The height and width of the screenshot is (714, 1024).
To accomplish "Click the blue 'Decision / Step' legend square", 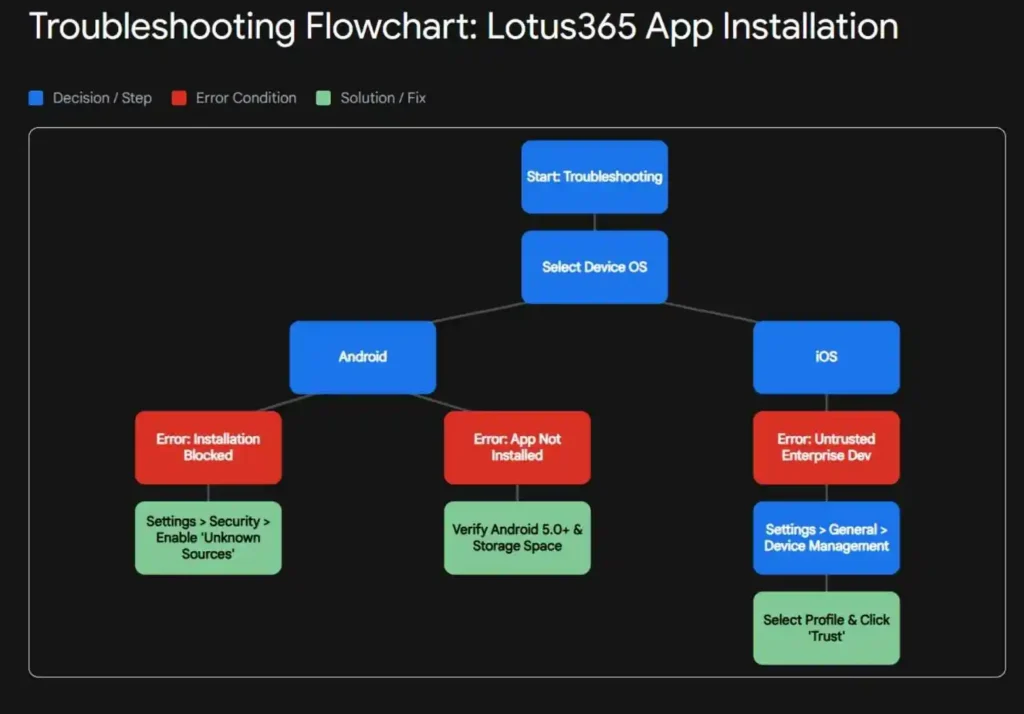I will 37,97.
